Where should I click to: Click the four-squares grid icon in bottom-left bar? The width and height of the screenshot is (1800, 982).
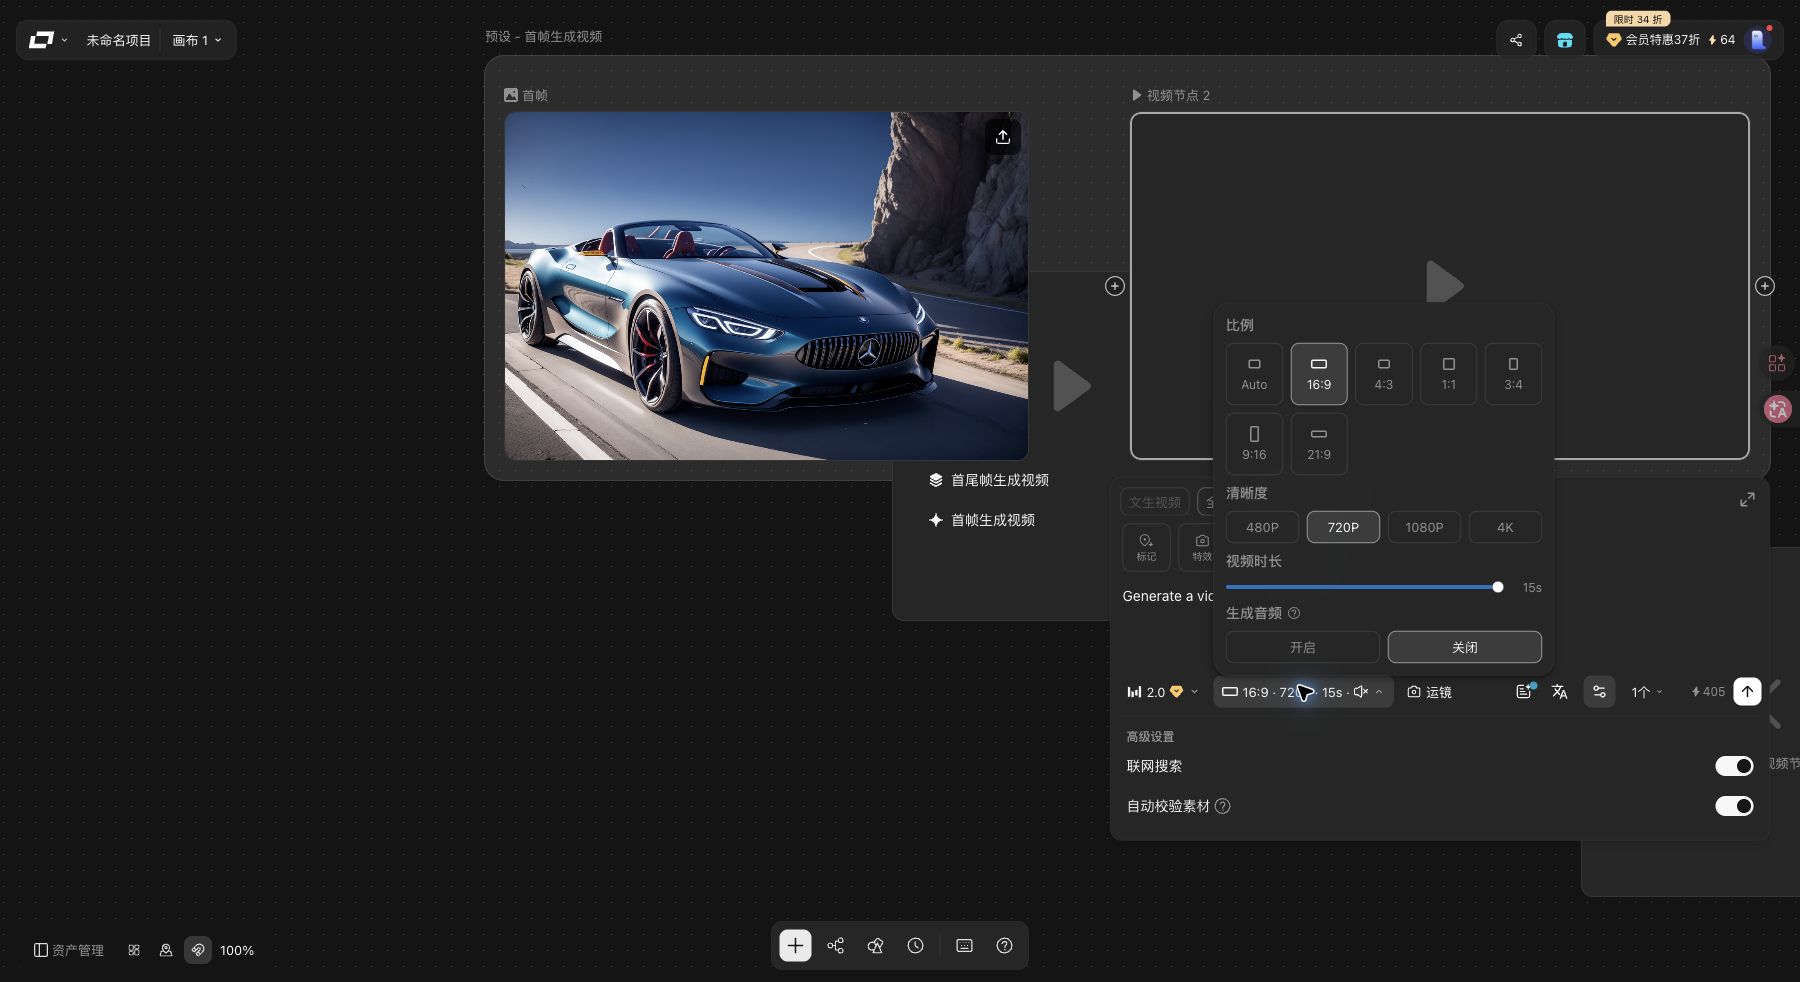pyautogui.click(x=134, y=950)
